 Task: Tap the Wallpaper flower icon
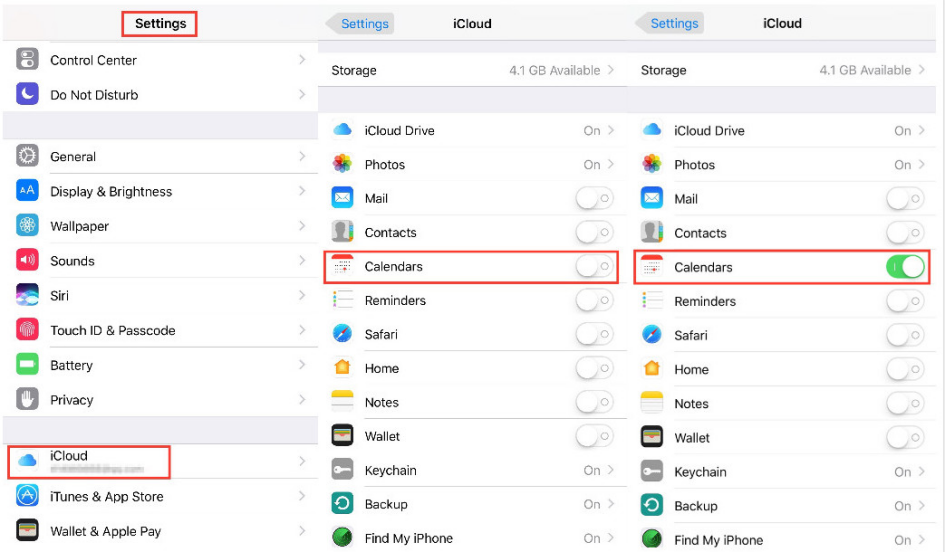27,225
